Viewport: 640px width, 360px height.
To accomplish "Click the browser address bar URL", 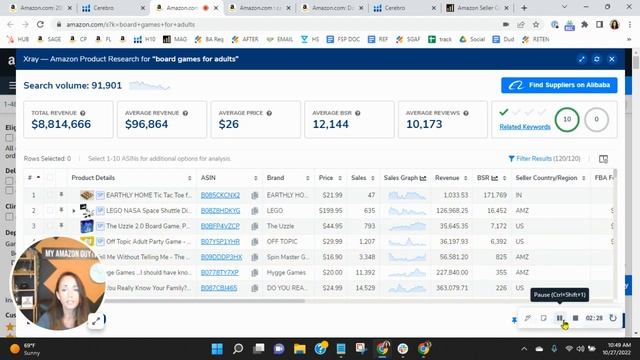I will pyautogui.click(x=131, y=24).
